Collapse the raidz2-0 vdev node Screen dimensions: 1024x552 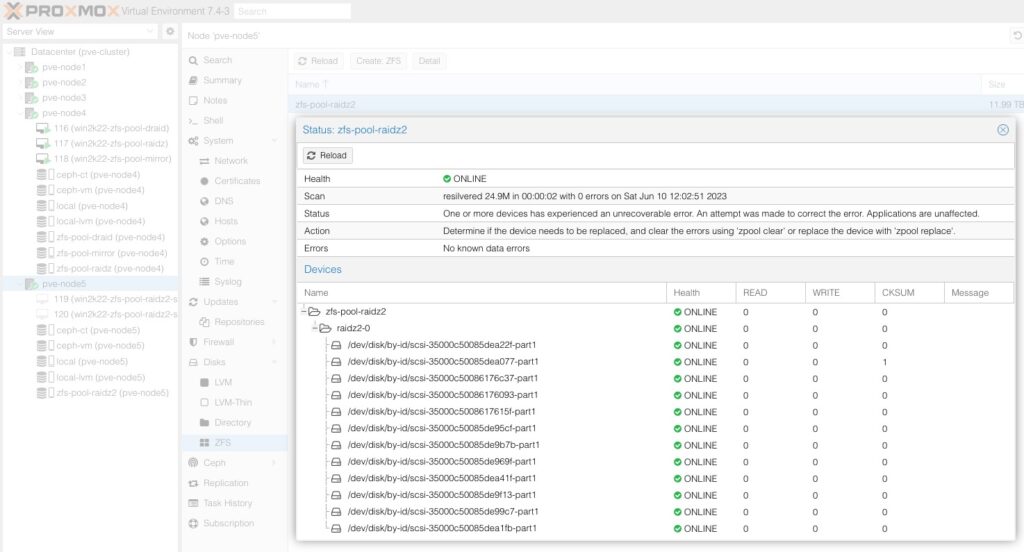(315, 328)
